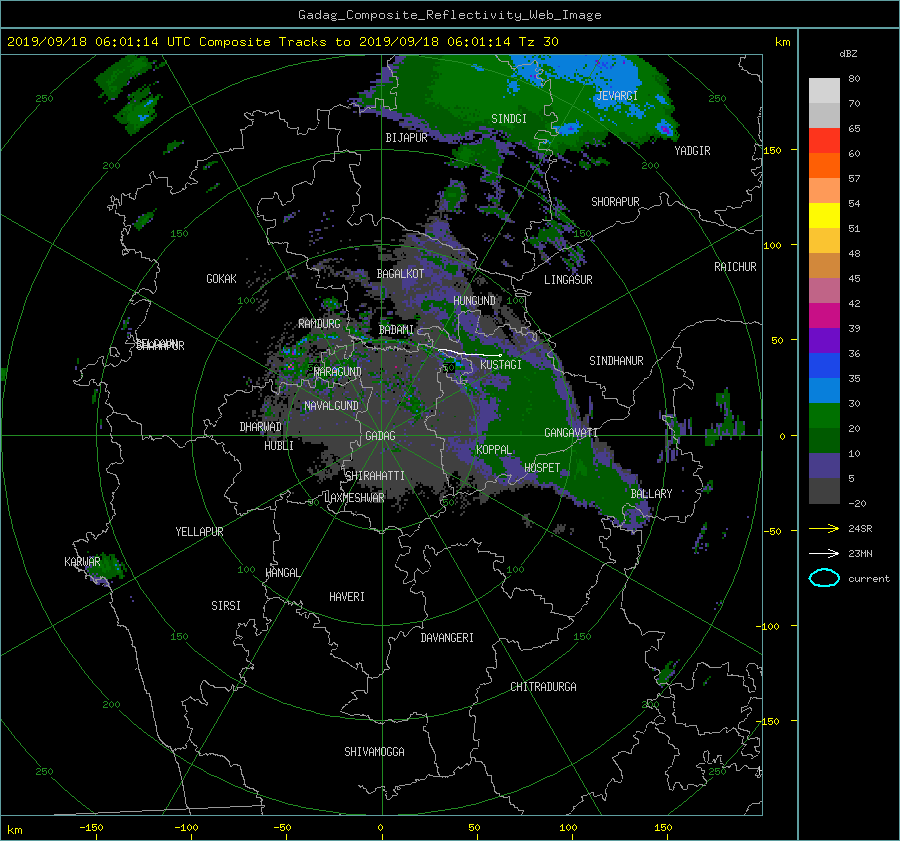This screenshot has width=900, height=841.
Task: Click the 80 dBZ value in the legend
Action: tap(854, 79)
